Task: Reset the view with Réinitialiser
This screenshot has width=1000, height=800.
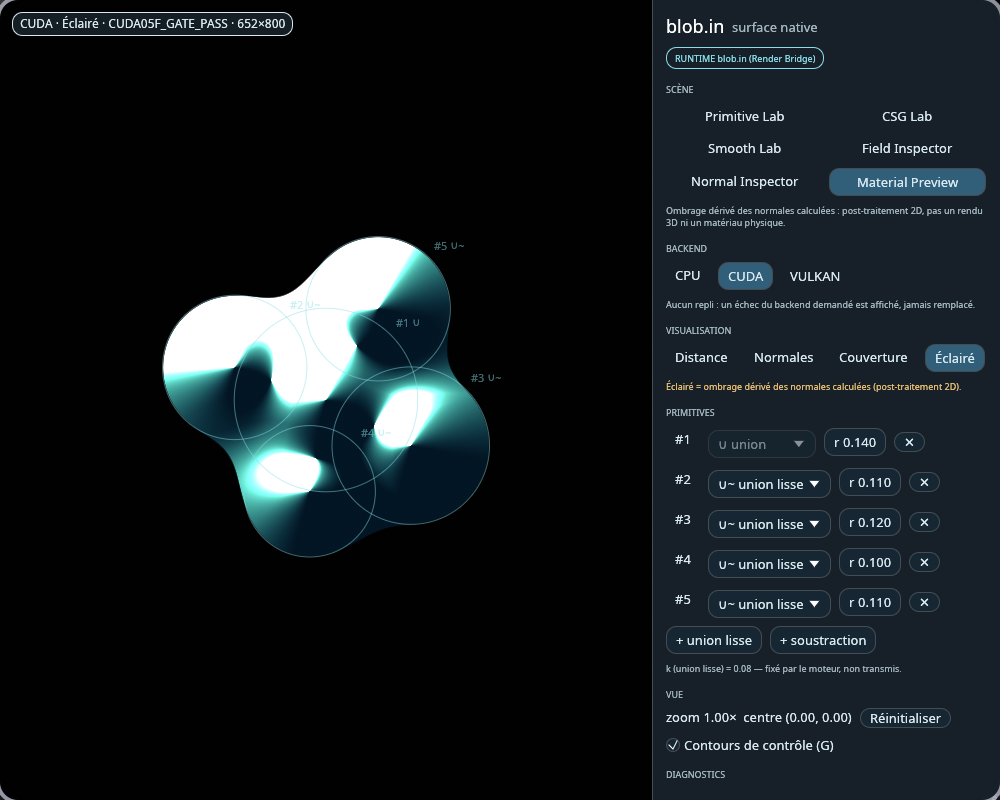Action: (x=905, y=718)
